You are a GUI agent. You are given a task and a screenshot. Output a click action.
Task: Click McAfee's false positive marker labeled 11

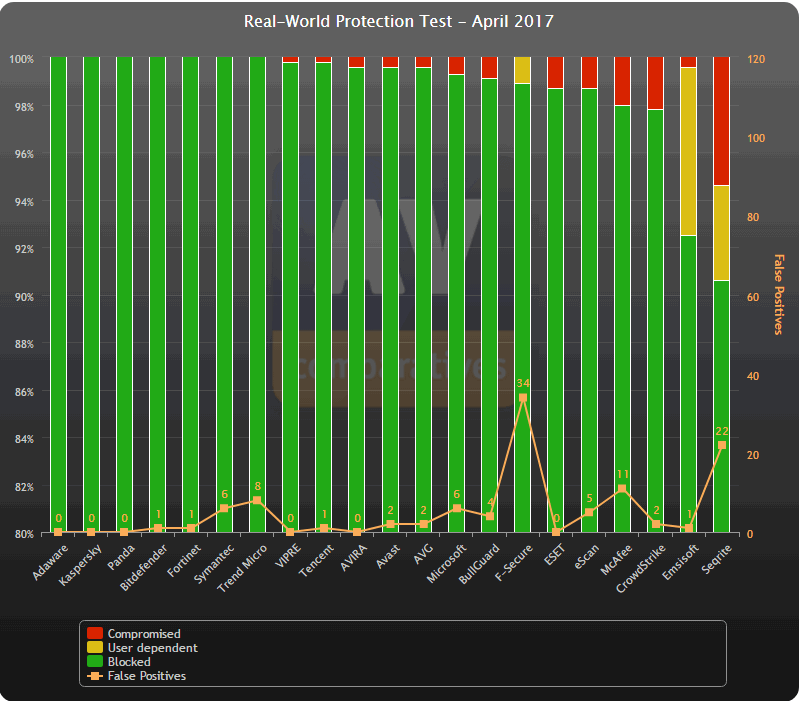click(x=622, y=489)
